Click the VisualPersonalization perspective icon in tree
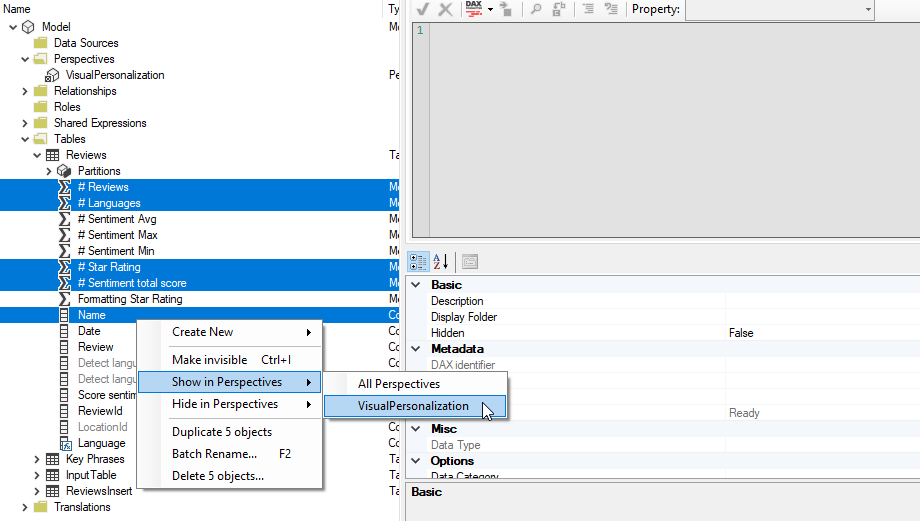Viewport: 920px width, 521px height. (x=53, y=75)
